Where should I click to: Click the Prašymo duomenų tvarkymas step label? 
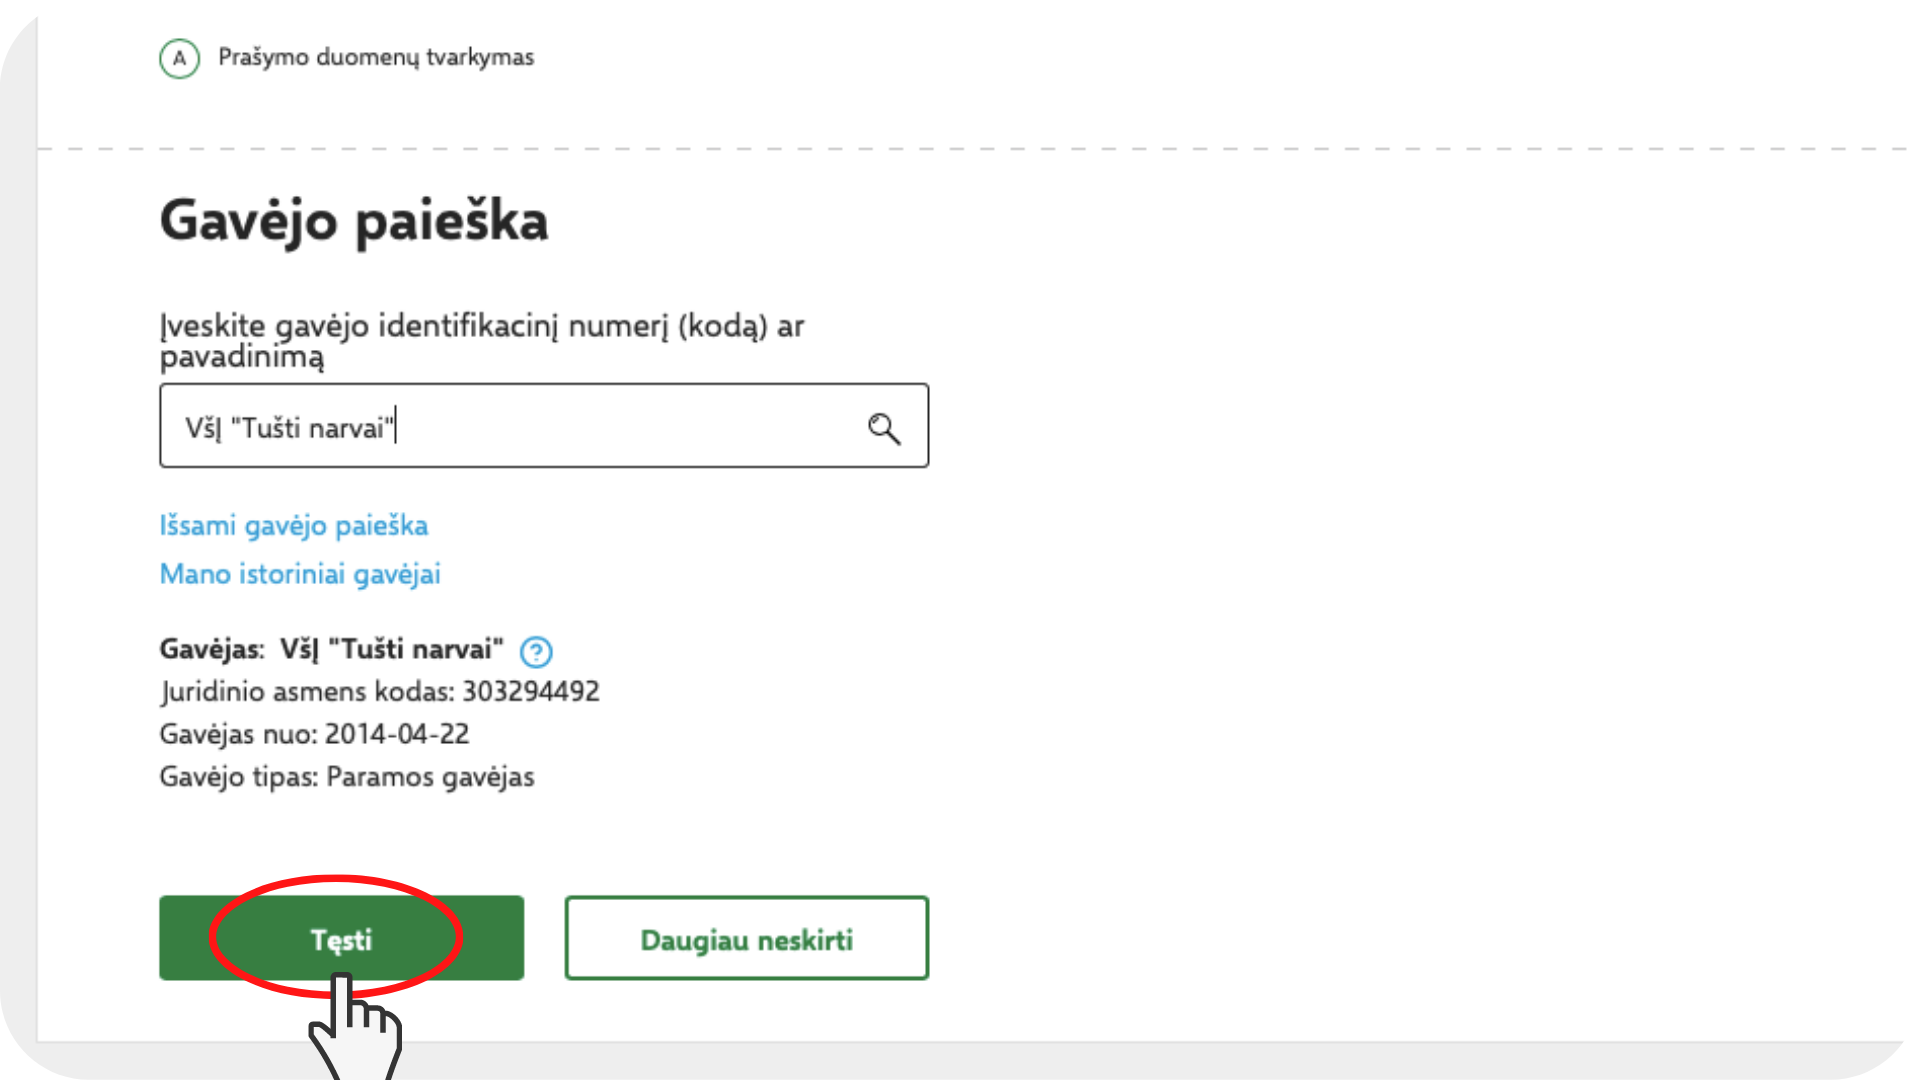coord(376,57)
